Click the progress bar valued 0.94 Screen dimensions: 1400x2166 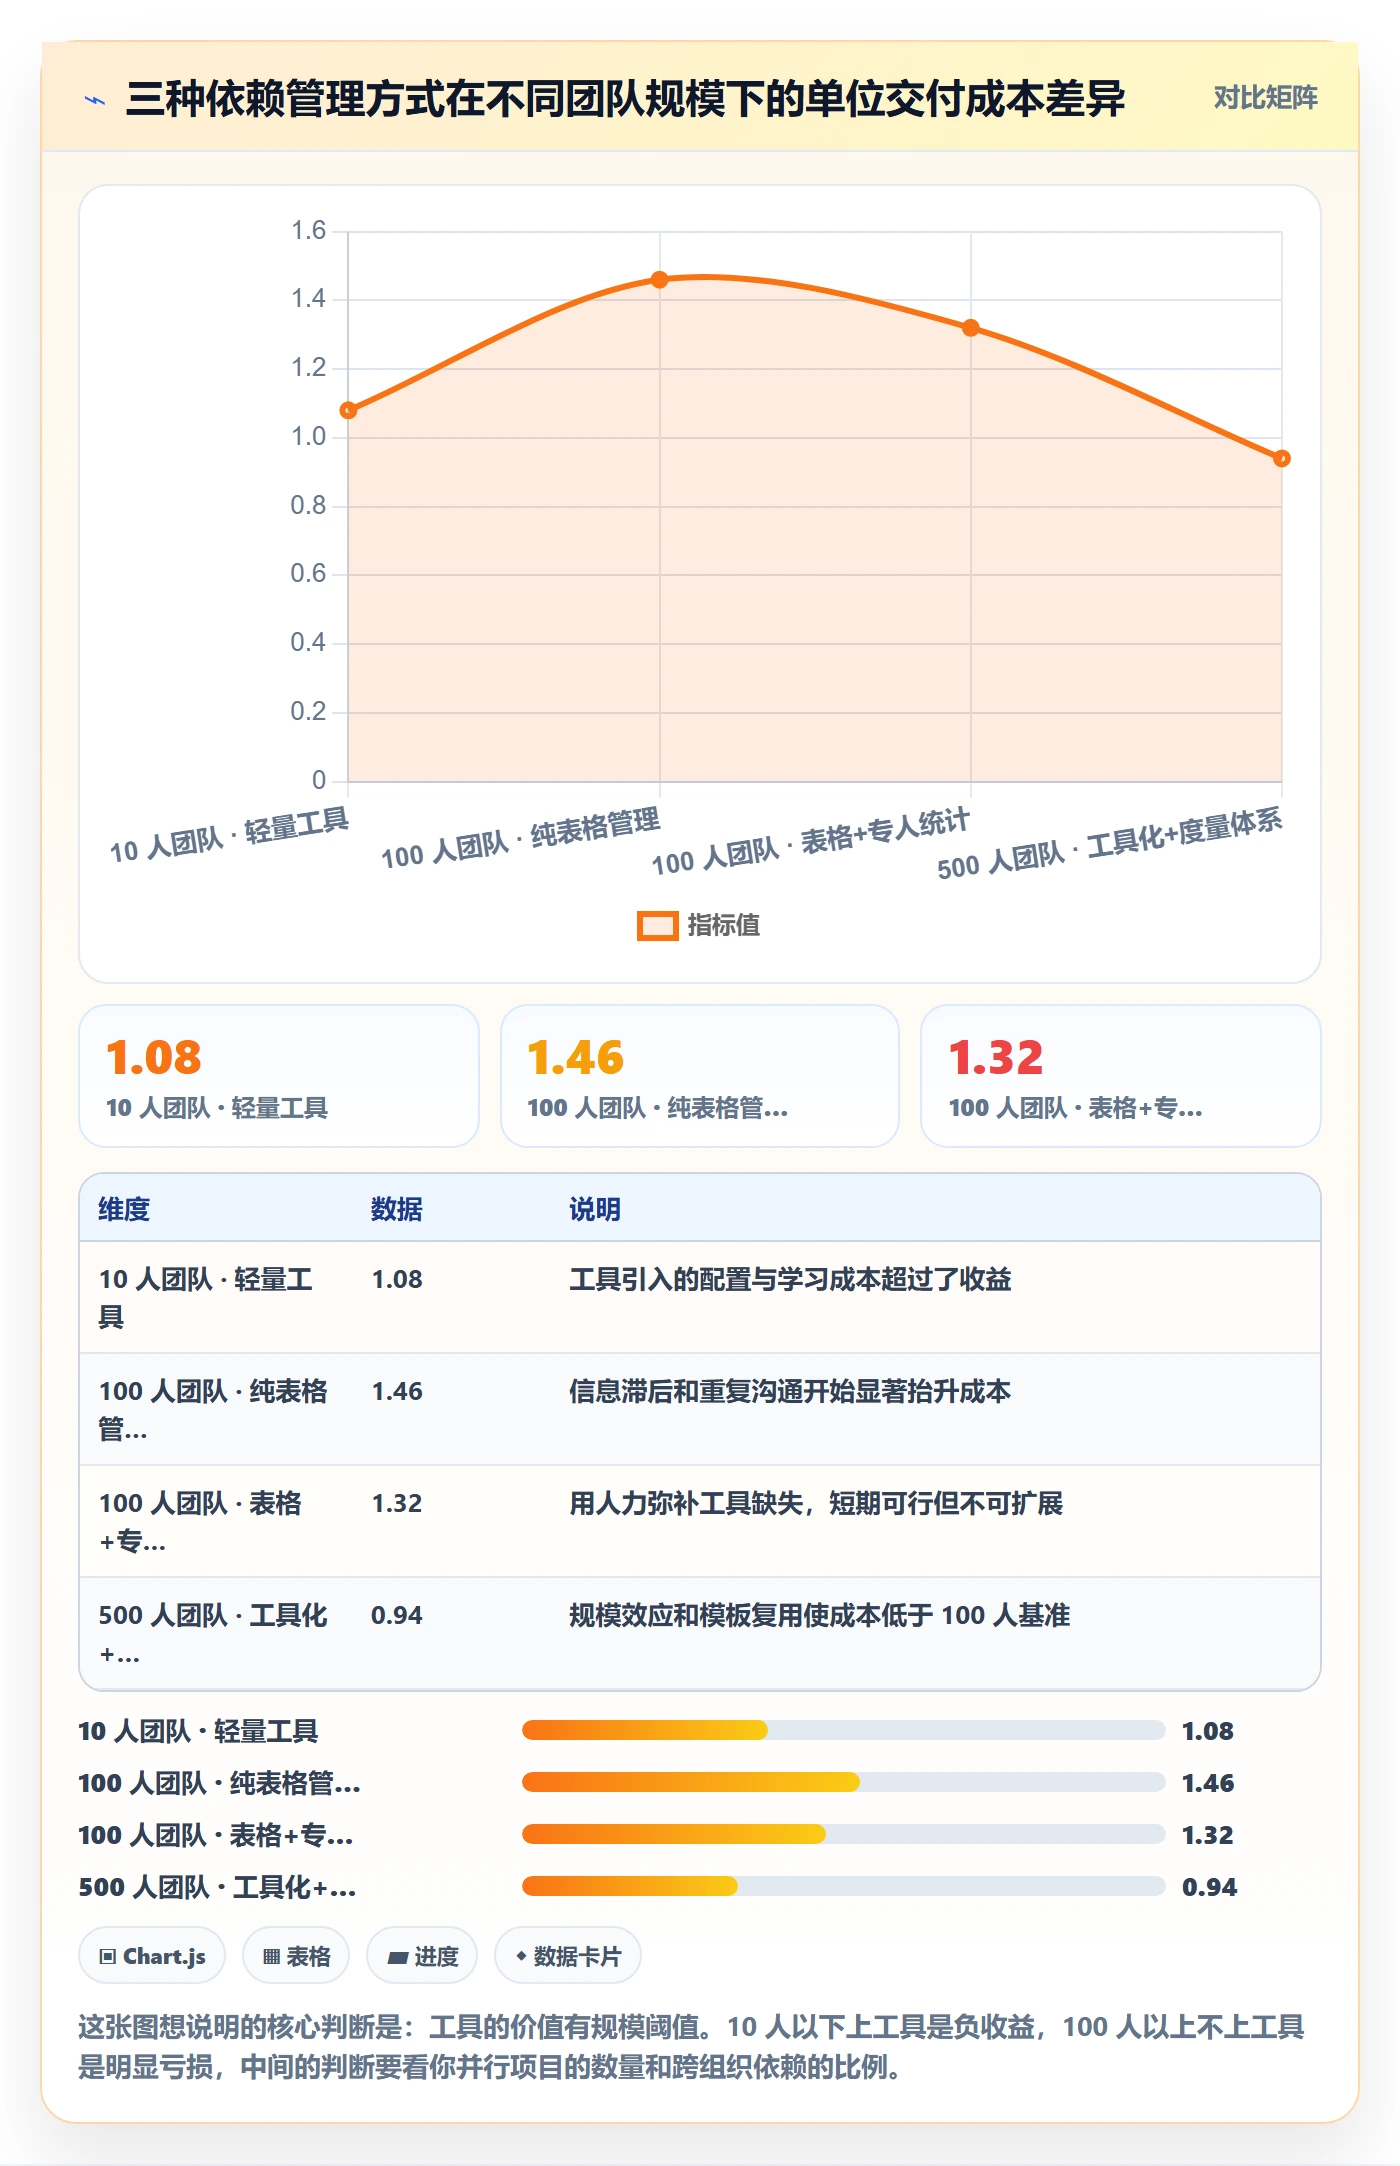843,1886
